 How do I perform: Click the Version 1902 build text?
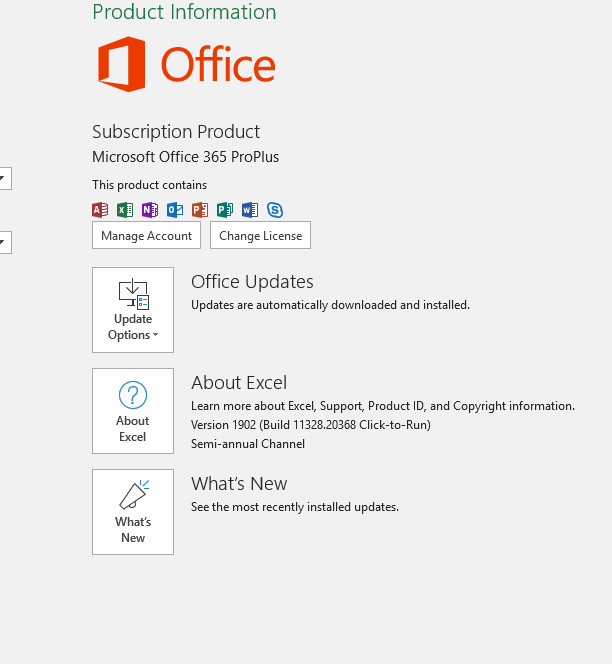(x=311, y=425)
